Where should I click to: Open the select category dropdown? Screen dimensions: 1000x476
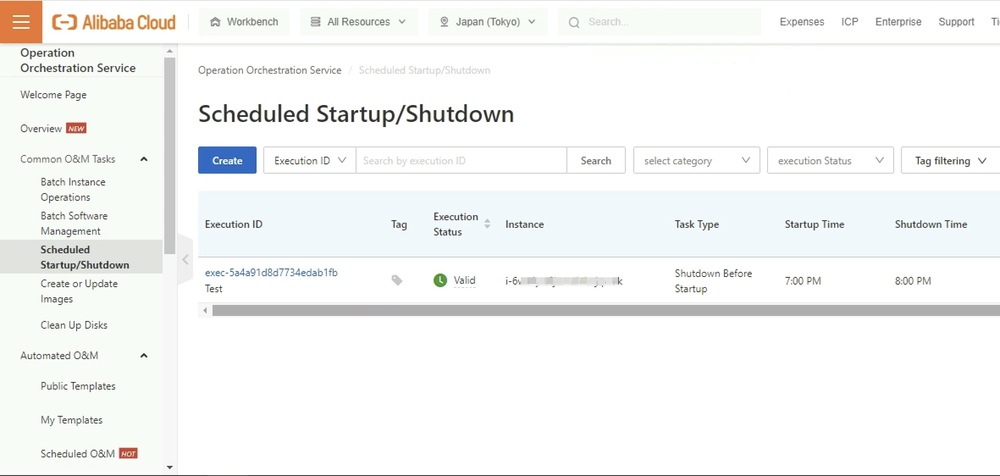(x=696, y=160)
